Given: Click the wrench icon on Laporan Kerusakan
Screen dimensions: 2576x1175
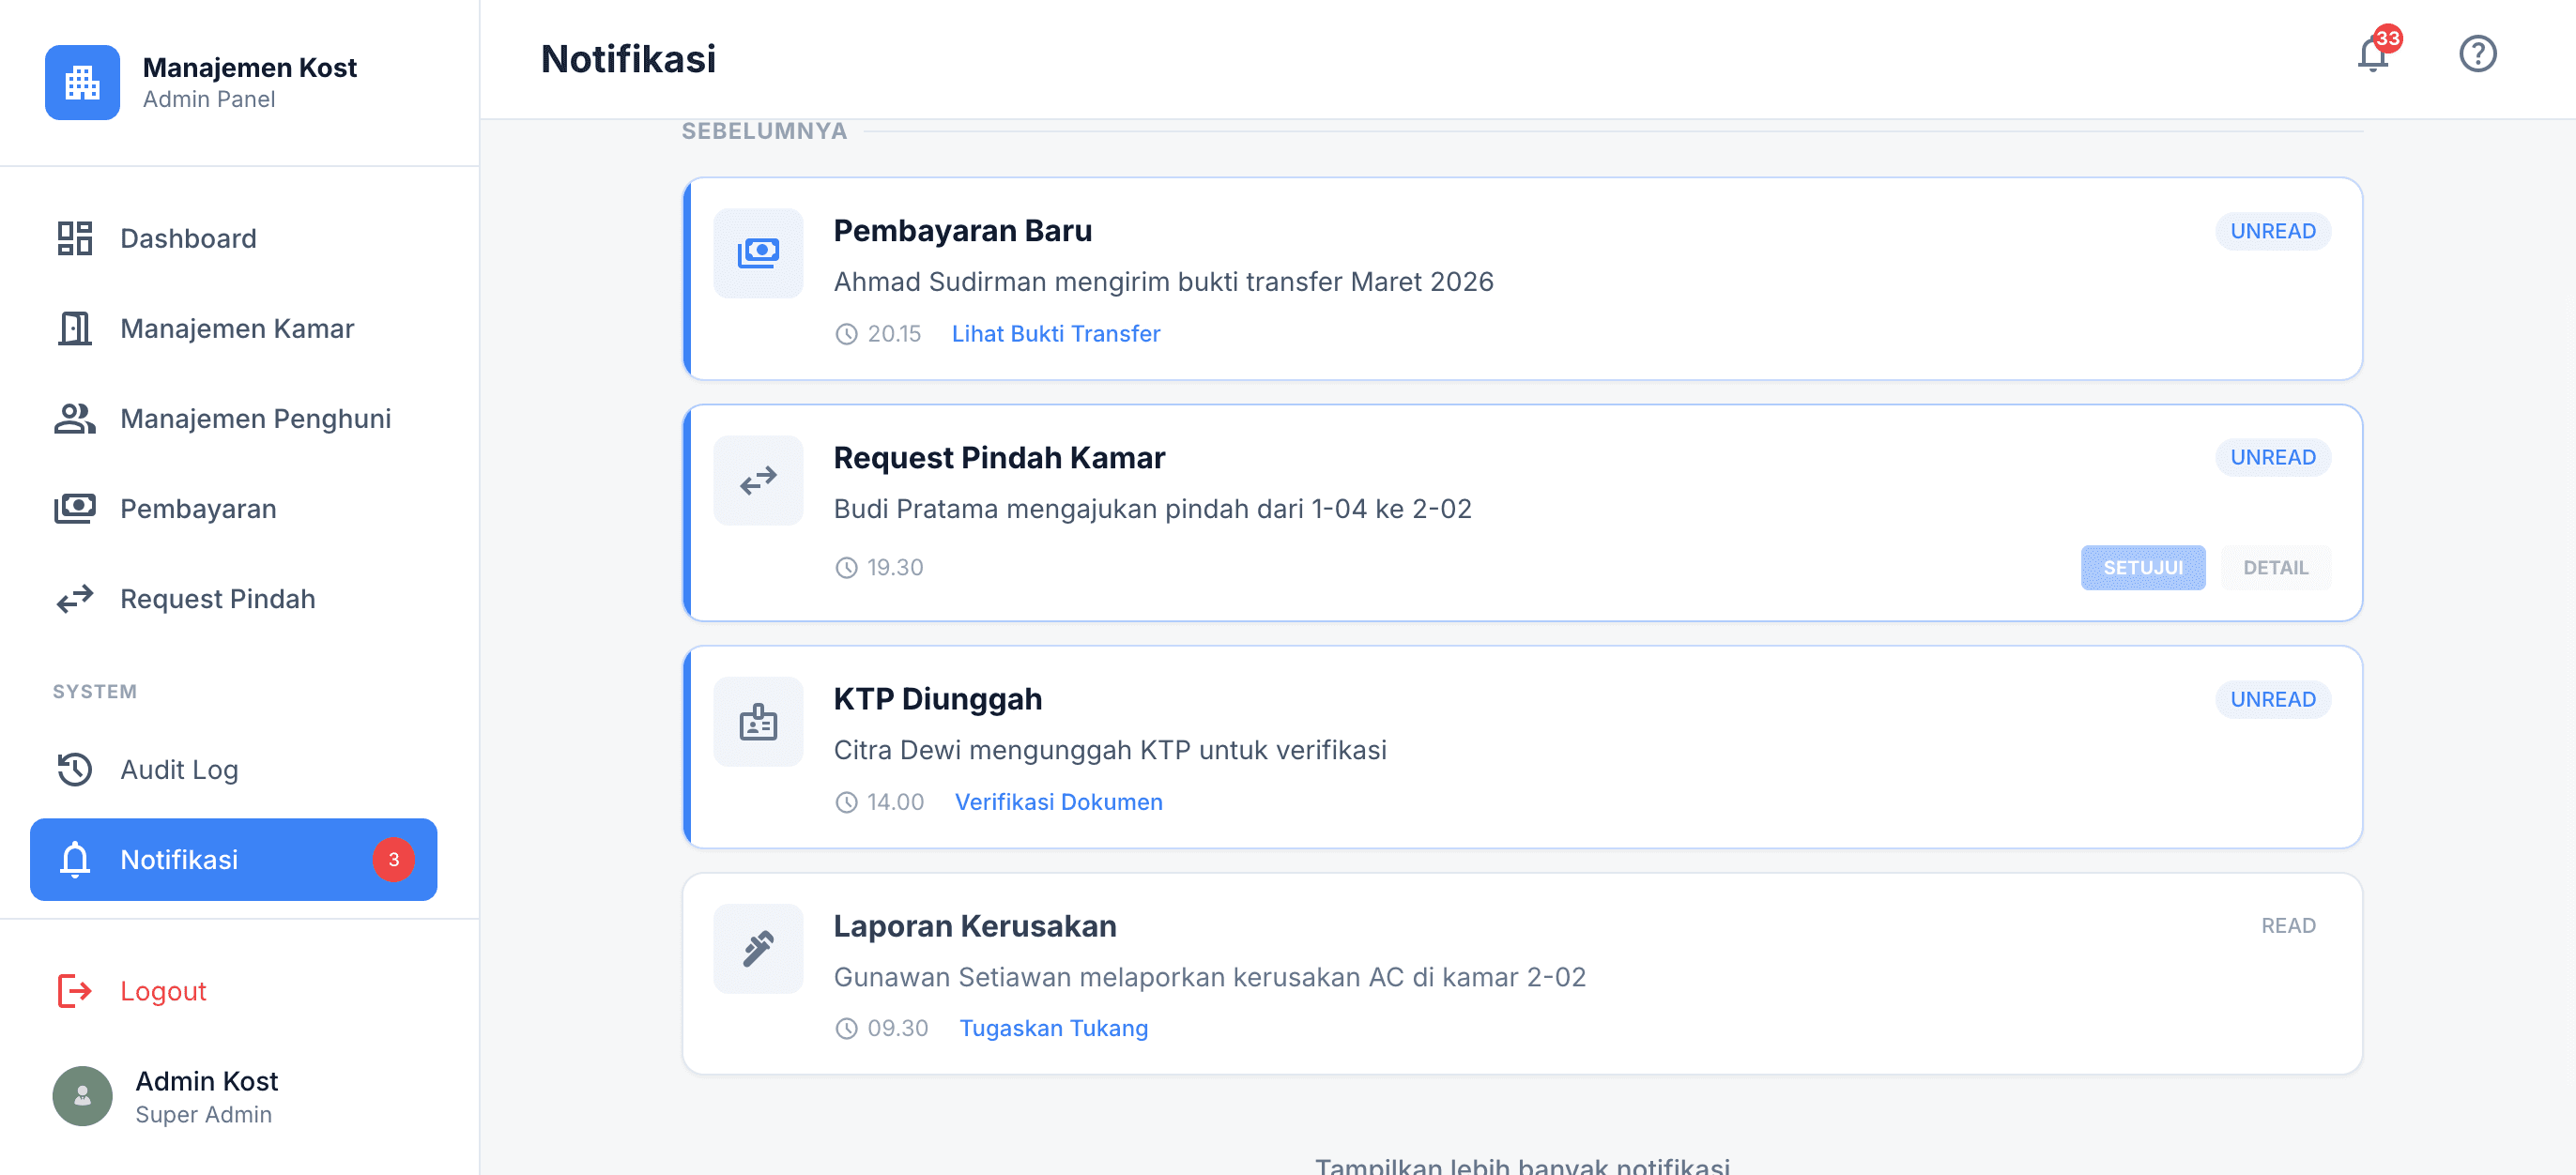Looking at the screenshot, I should [x=758, y=949].
